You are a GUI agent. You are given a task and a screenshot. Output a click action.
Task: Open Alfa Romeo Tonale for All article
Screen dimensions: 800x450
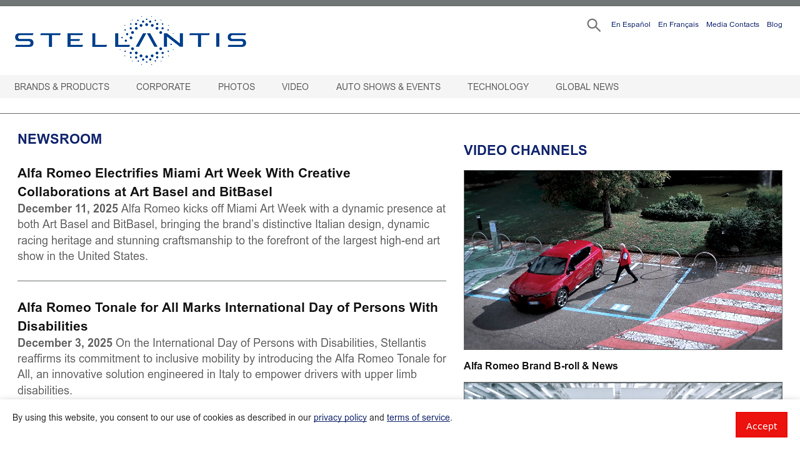click(228, 316)
